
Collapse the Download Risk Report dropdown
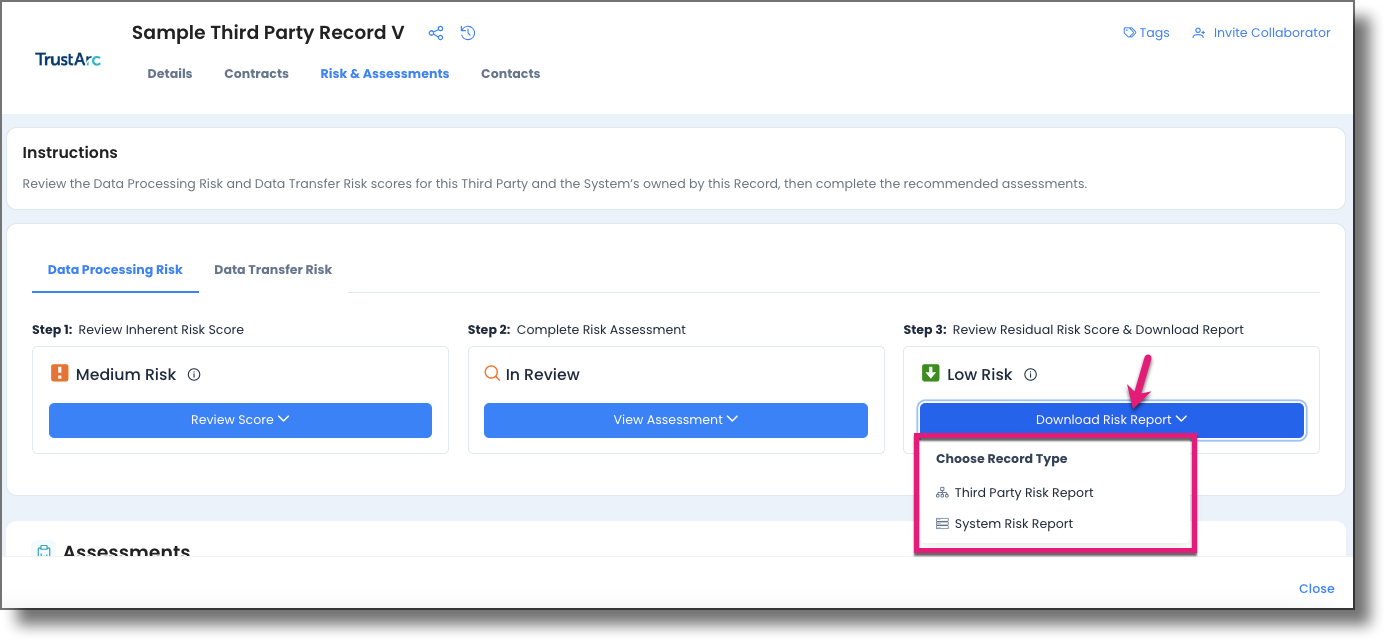click(1112, 420)
